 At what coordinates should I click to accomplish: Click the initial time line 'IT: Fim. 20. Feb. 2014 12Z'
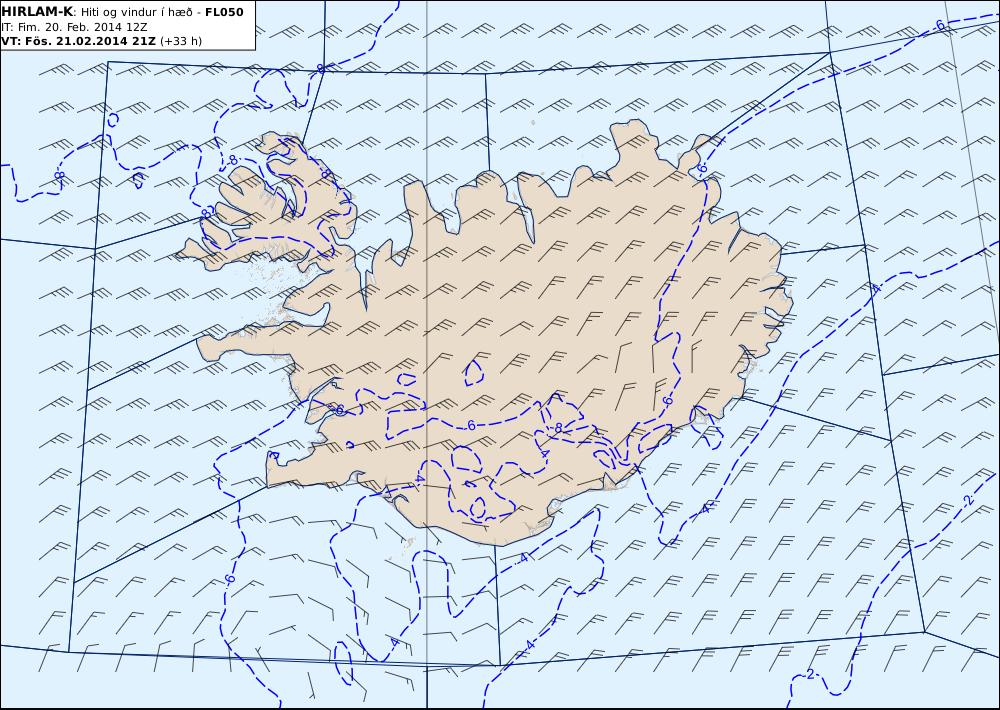click(75, 27)
